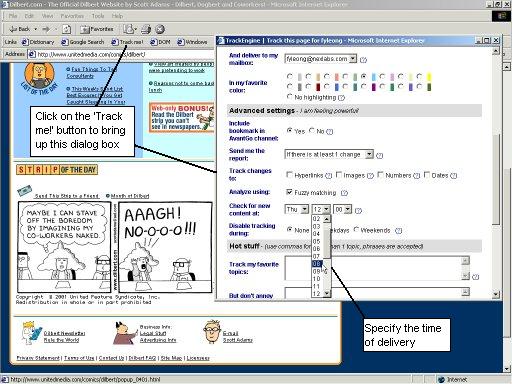
Task: Open the Google Search links bar shortcut
Action: coord(83,42)
